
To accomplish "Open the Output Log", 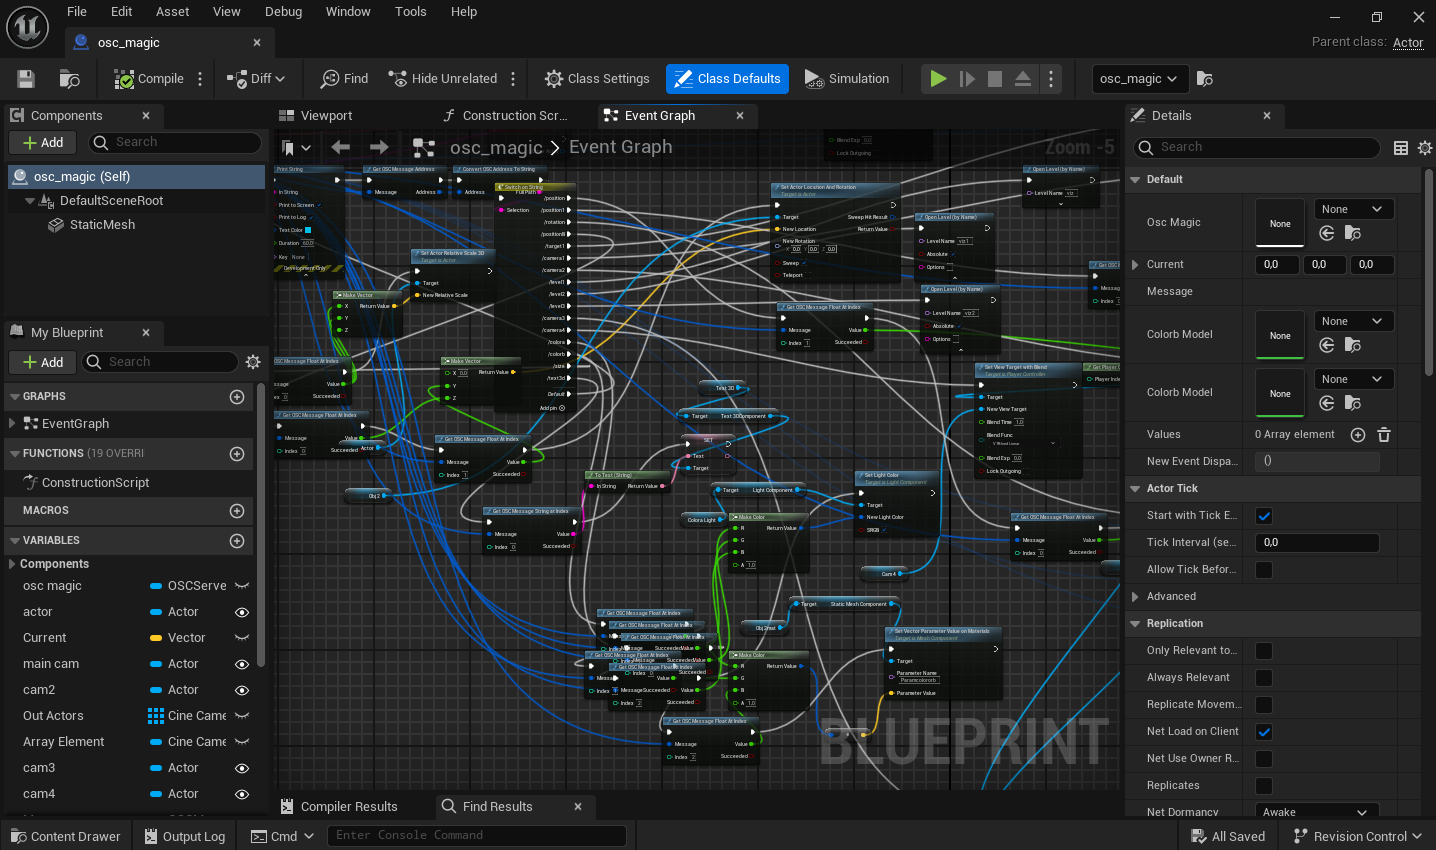I will coord(184,837).
